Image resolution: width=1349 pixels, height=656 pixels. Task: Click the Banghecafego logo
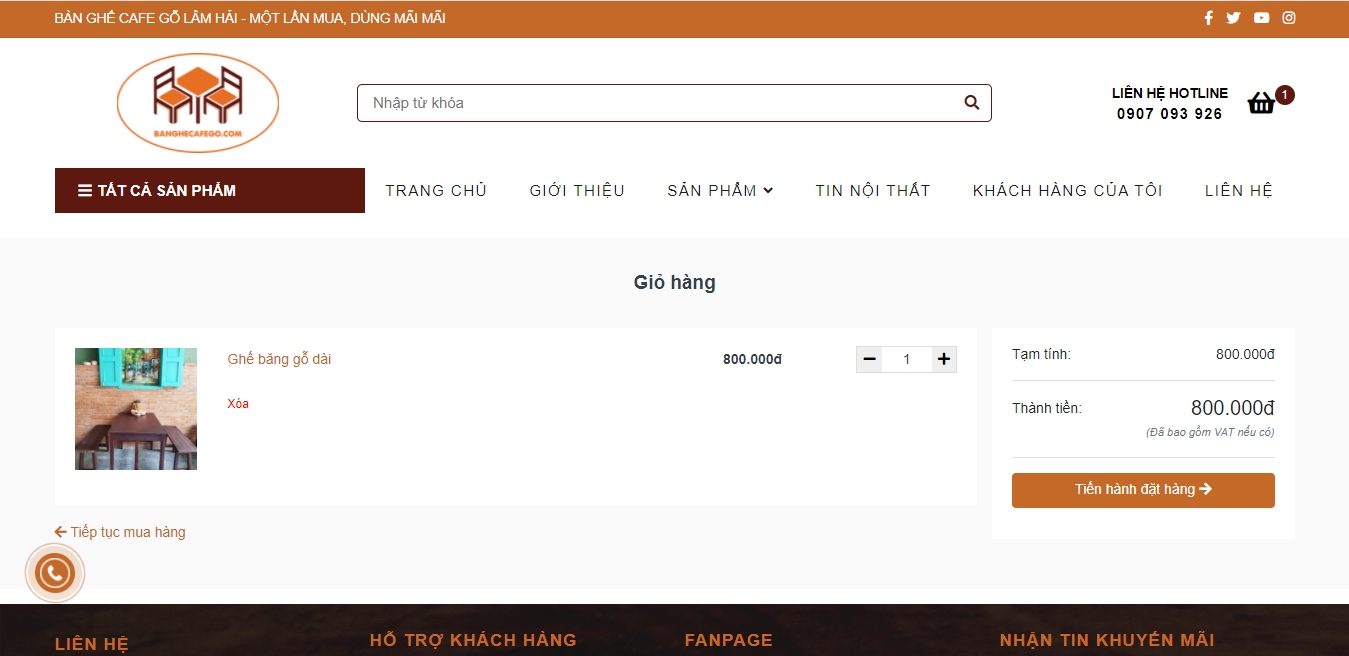[x=198, y=103]
